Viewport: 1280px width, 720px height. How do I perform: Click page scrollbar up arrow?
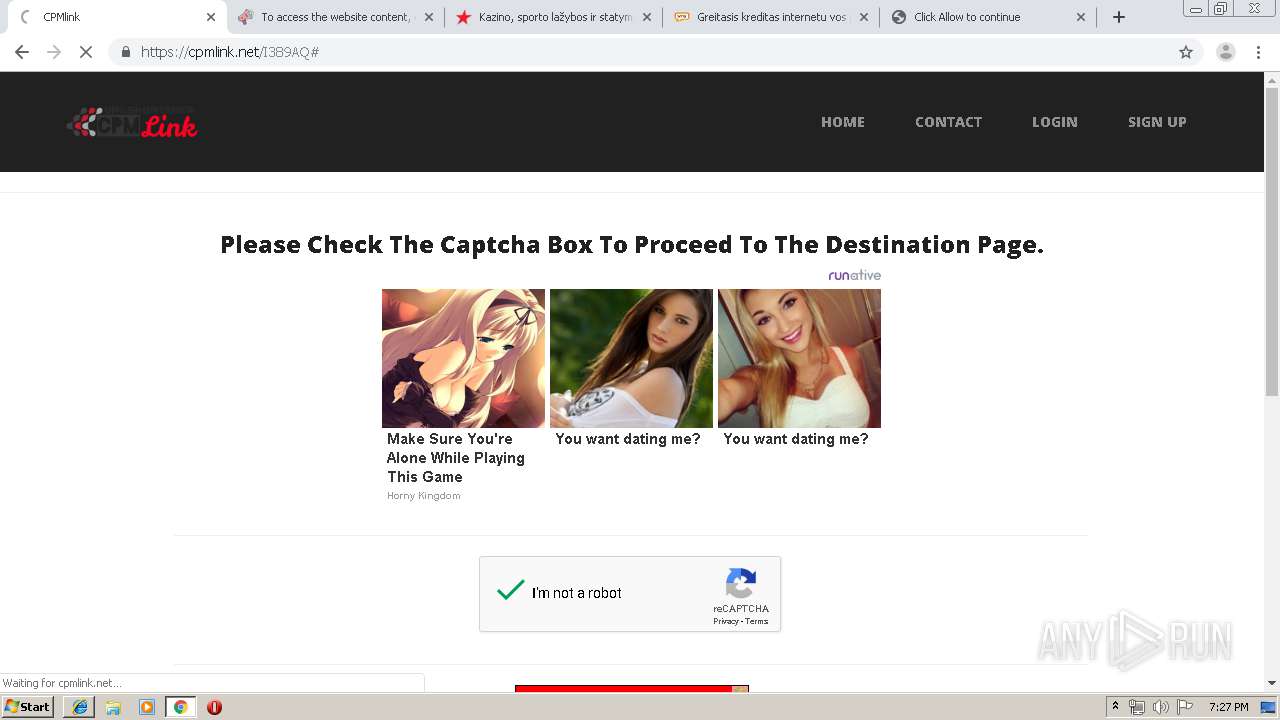coord(1272,79)
